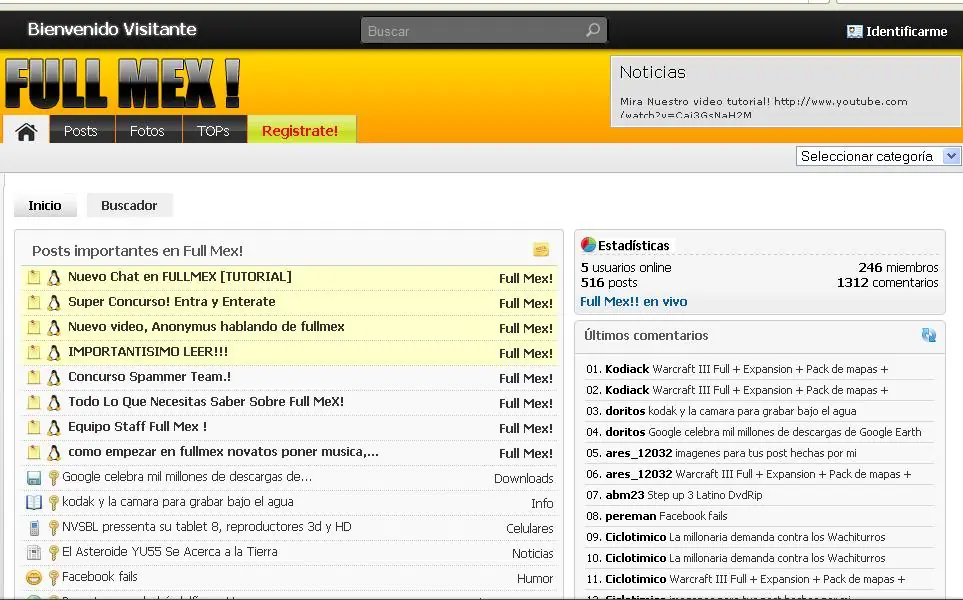This screenshot has width=963, height=600.
Task: Click the 516 posts statistic
Action: pos(609,282)
